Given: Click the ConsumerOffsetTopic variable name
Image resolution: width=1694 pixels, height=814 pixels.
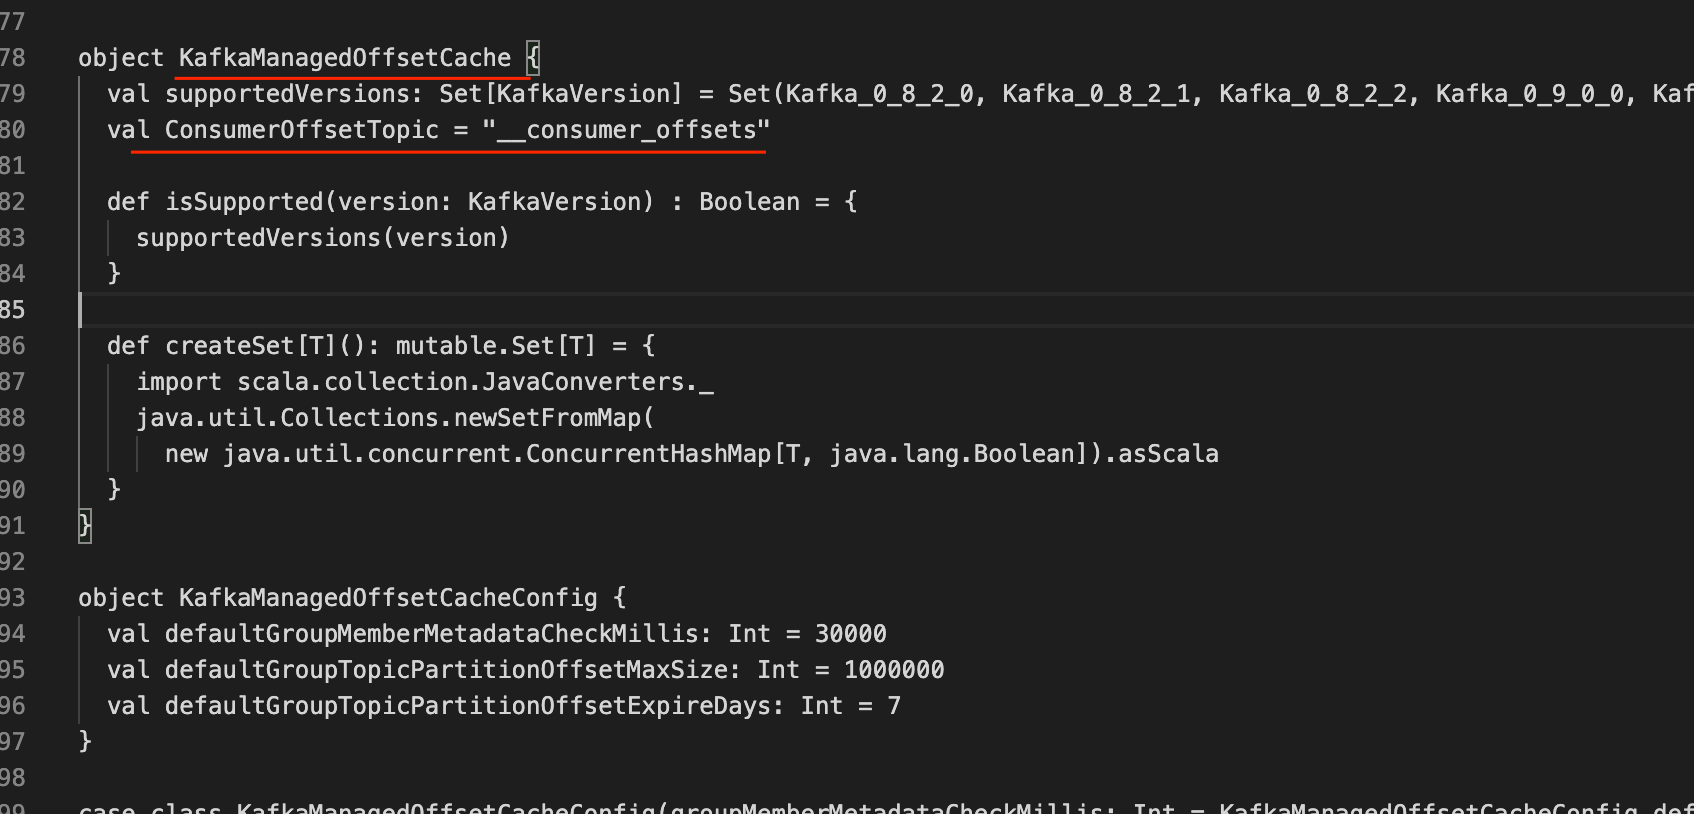Looking at the screenshot, I should (301, 130).
